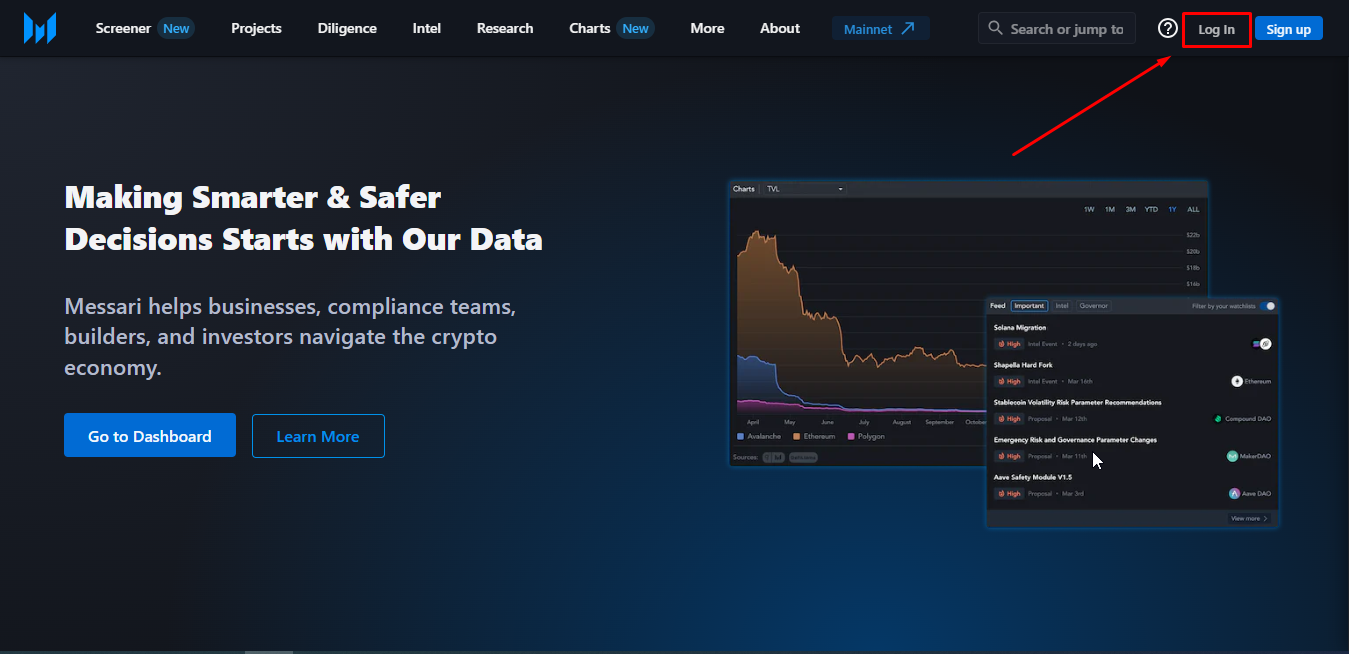Click the Sign up button
The image size is (1349, 654).
1289,29
